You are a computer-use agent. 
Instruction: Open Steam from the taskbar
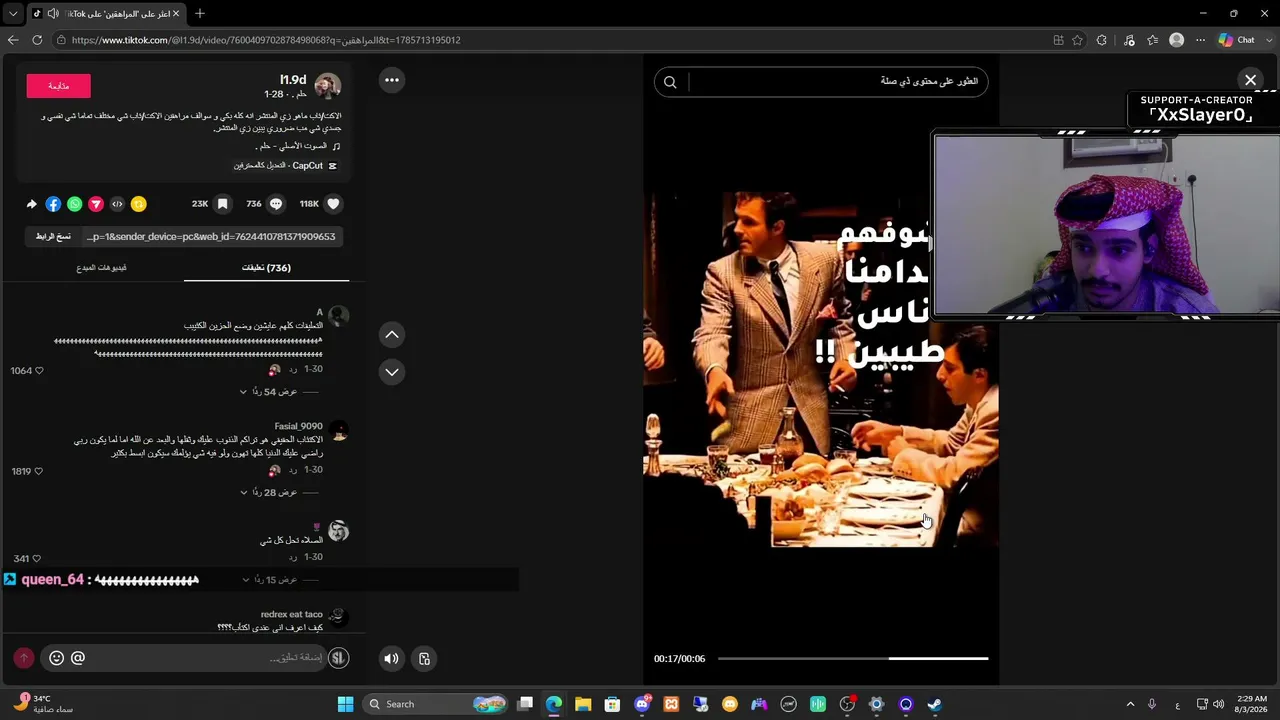click(934, 704)
